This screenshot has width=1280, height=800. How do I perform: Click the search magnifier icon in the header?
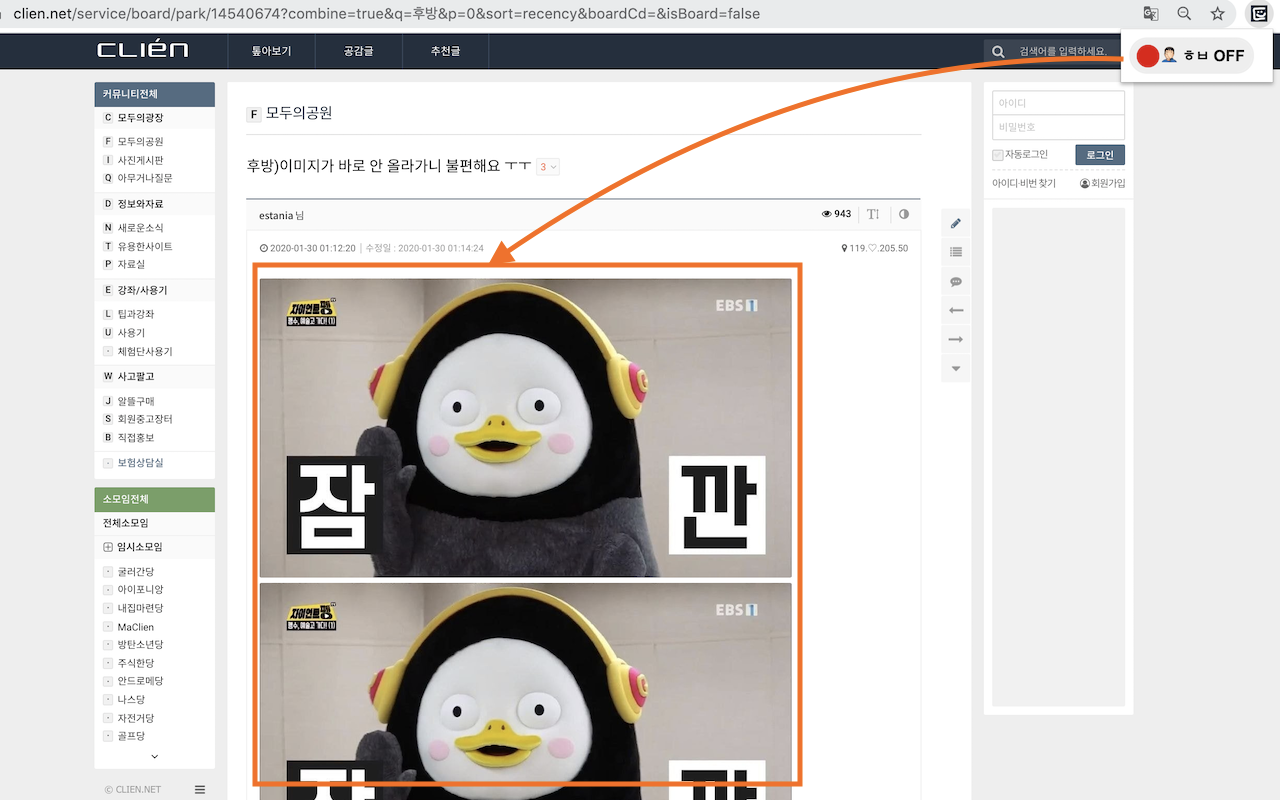(997, 50)
